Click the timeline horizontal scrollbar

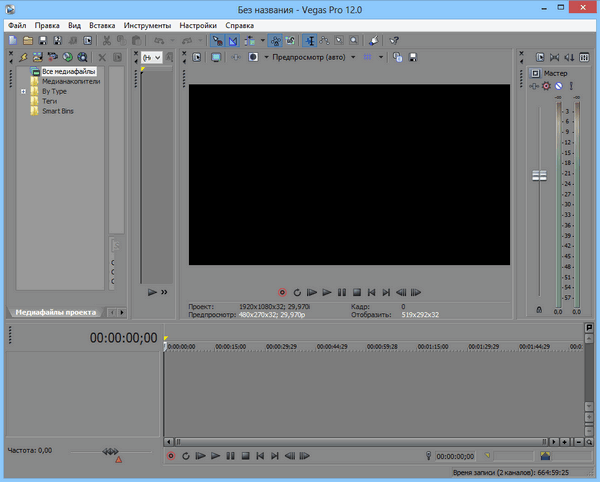point(360,439)
